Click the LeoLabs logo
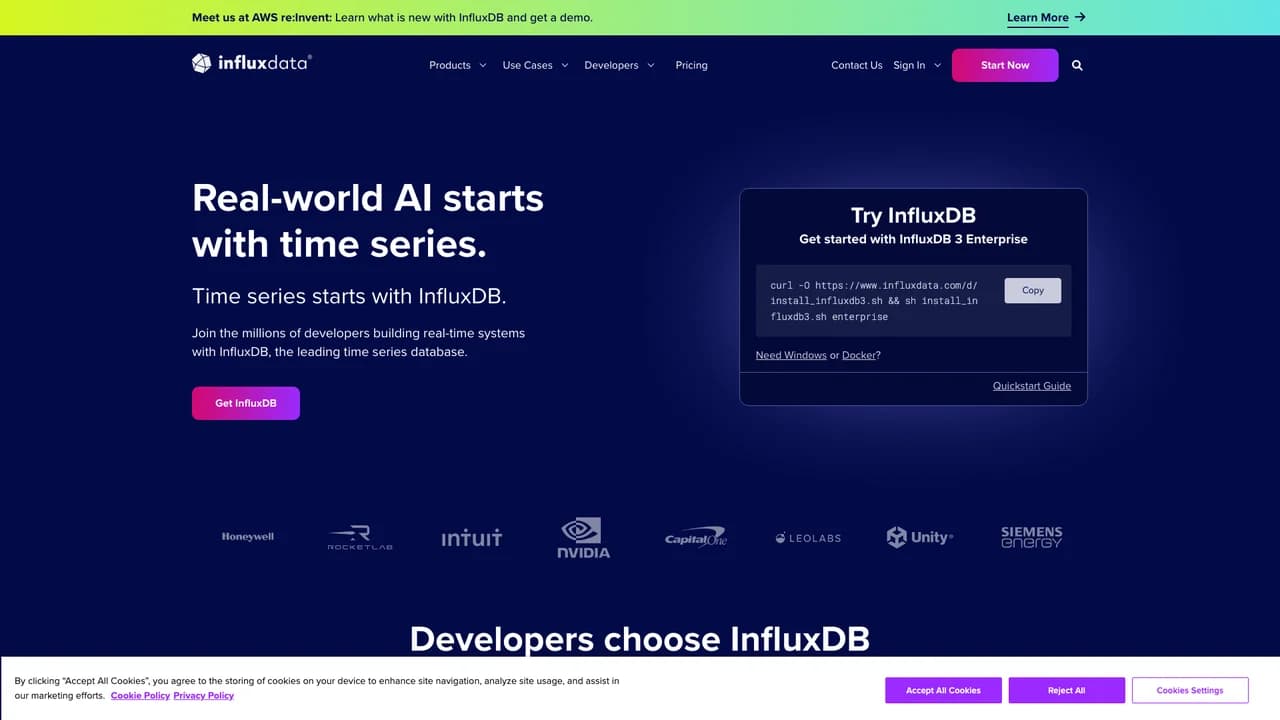This screenshot has height=720, width=1280. pyautogui.click(x=808, y=538)
